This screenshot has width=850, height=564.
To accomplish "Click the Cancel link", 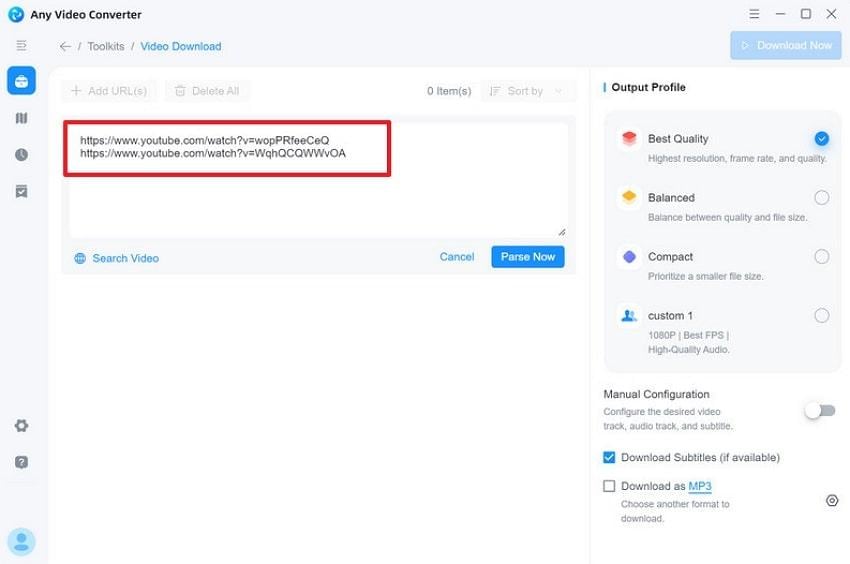I will 456,257.
